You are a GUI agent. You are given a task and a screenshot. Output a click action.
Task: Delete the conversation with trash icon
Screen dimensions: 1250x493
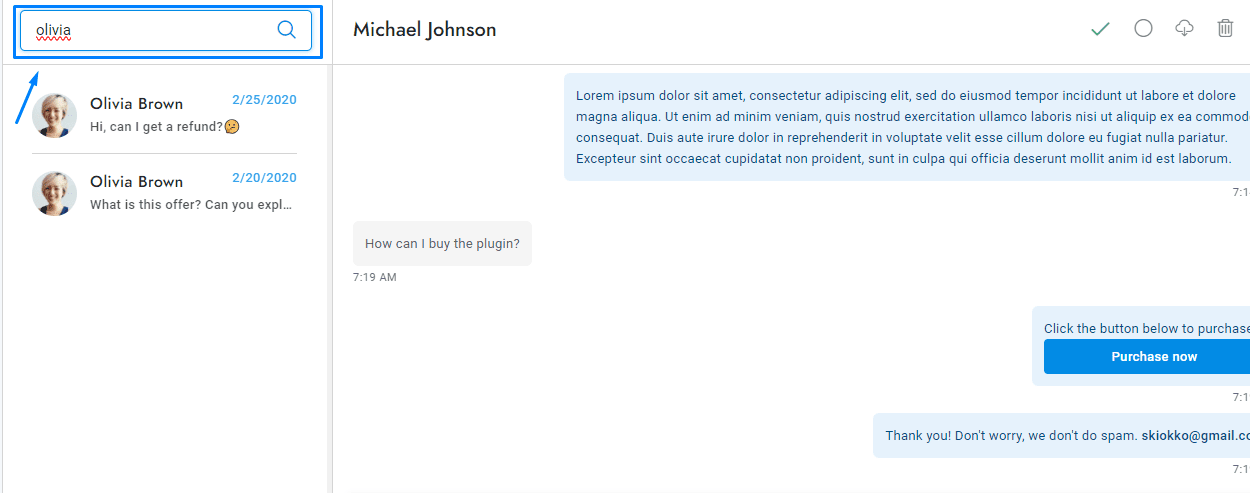click(x=1225, y=28)
